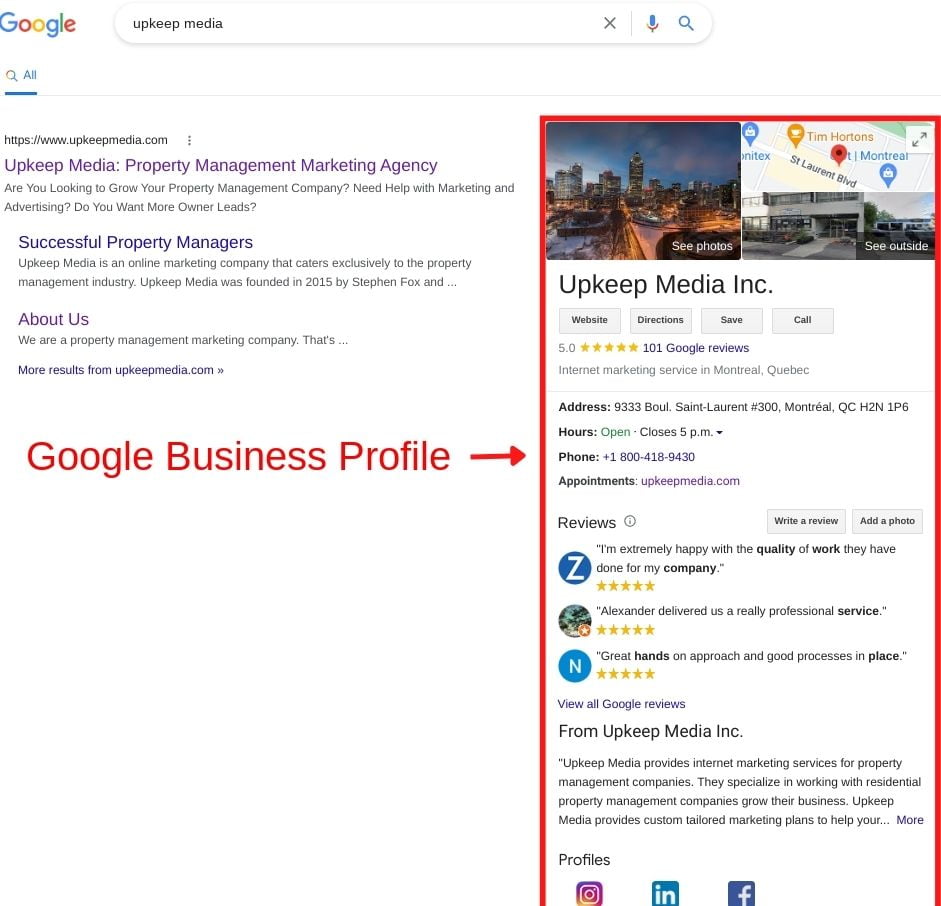
Task: Open the Facebook profile icon
Action: (x=741, y=894)
